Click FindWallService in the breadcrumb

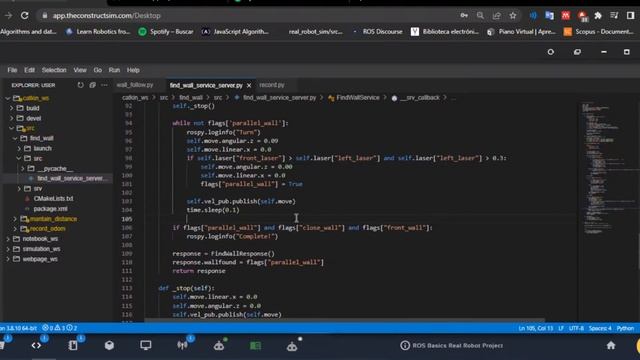pyautogui.click(x=358, y=98)
